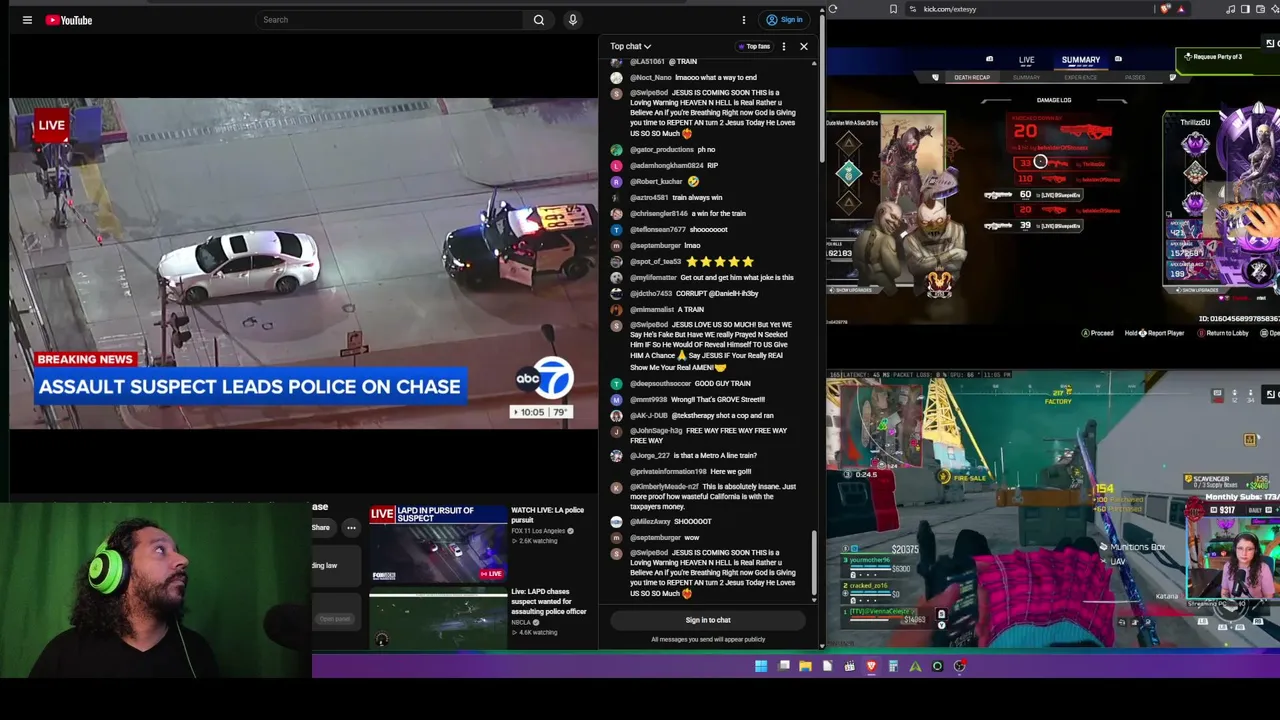1280x720 pixels.
Task: Open the Brave Shields lion icon
Action: pyautogui.click(x=1165, y=9)
